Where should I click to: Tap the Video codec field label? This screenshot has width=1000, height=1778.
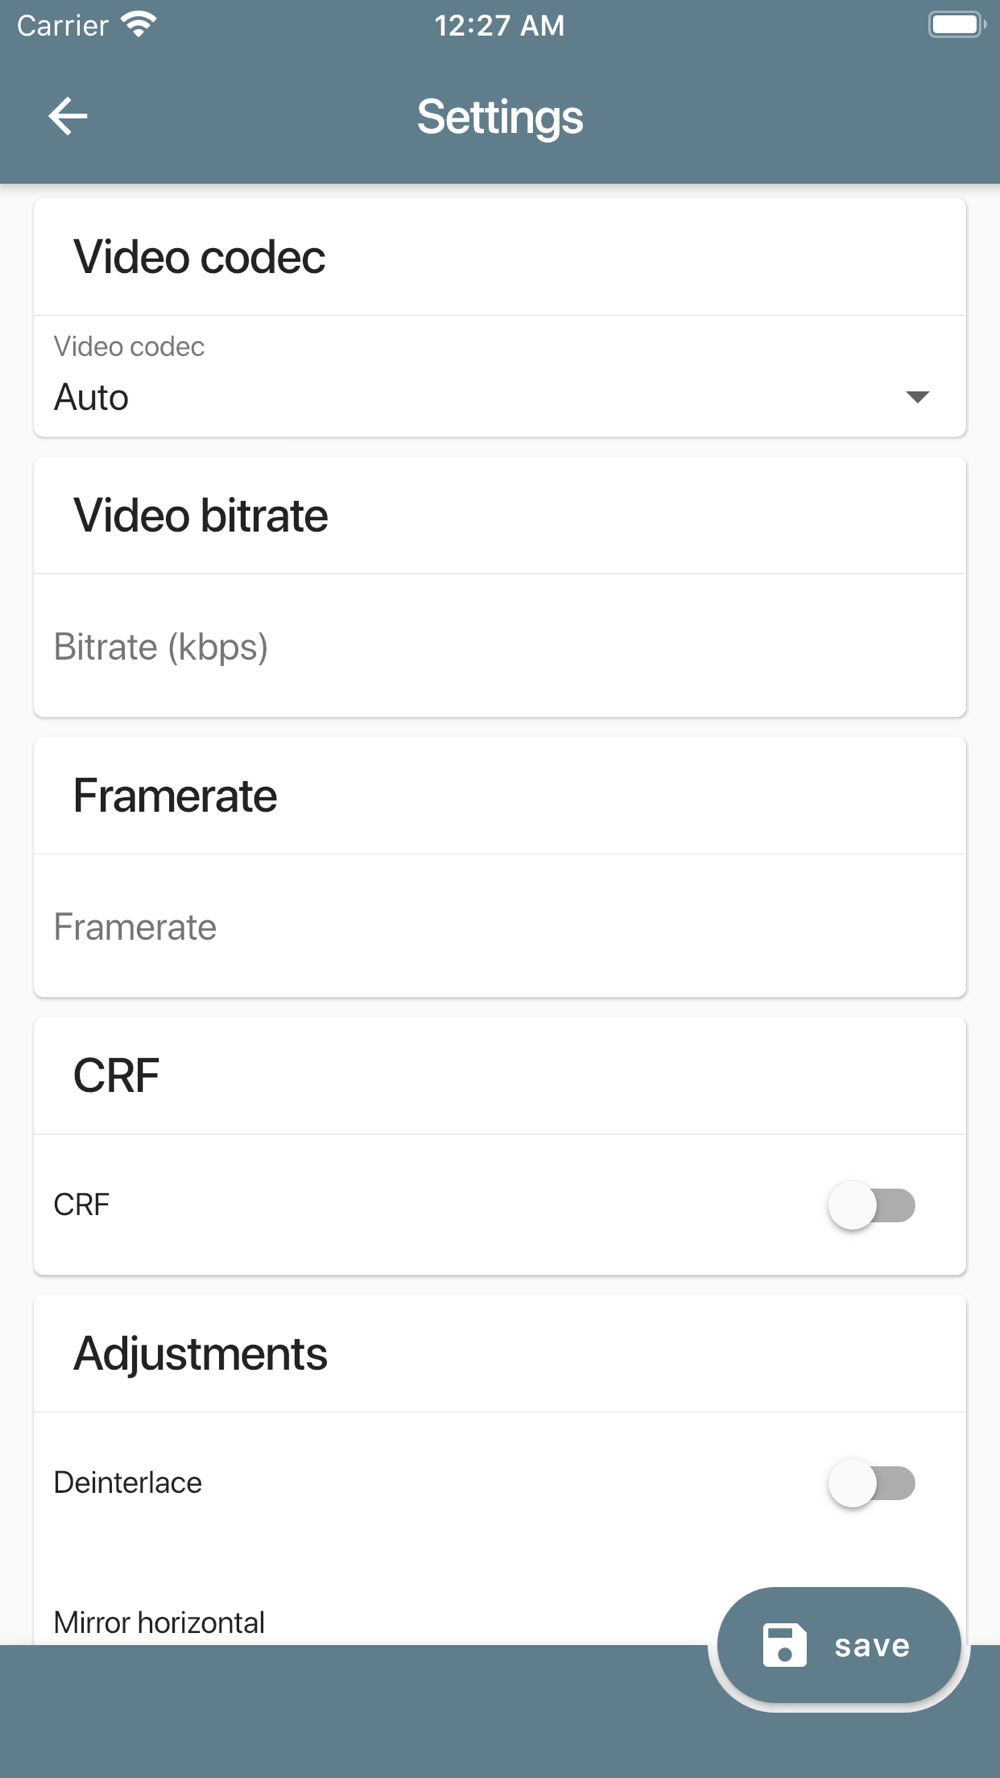tap(129, 346)
